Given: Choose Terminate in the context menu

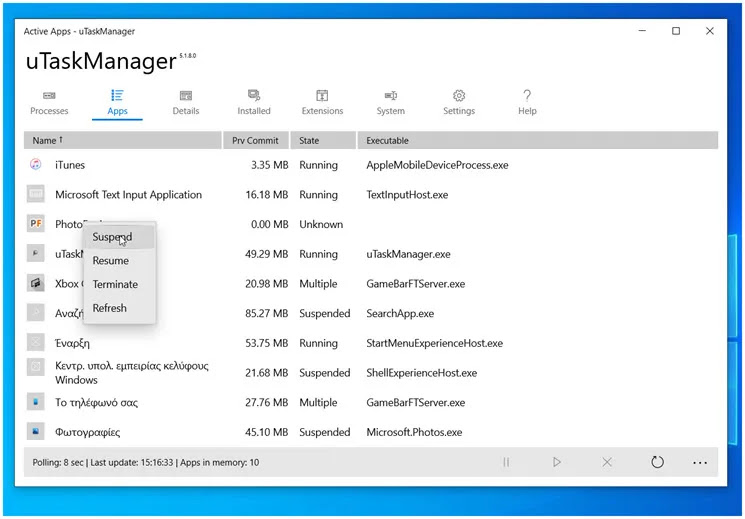Looking at the screenshot, I should click(120, 284).
